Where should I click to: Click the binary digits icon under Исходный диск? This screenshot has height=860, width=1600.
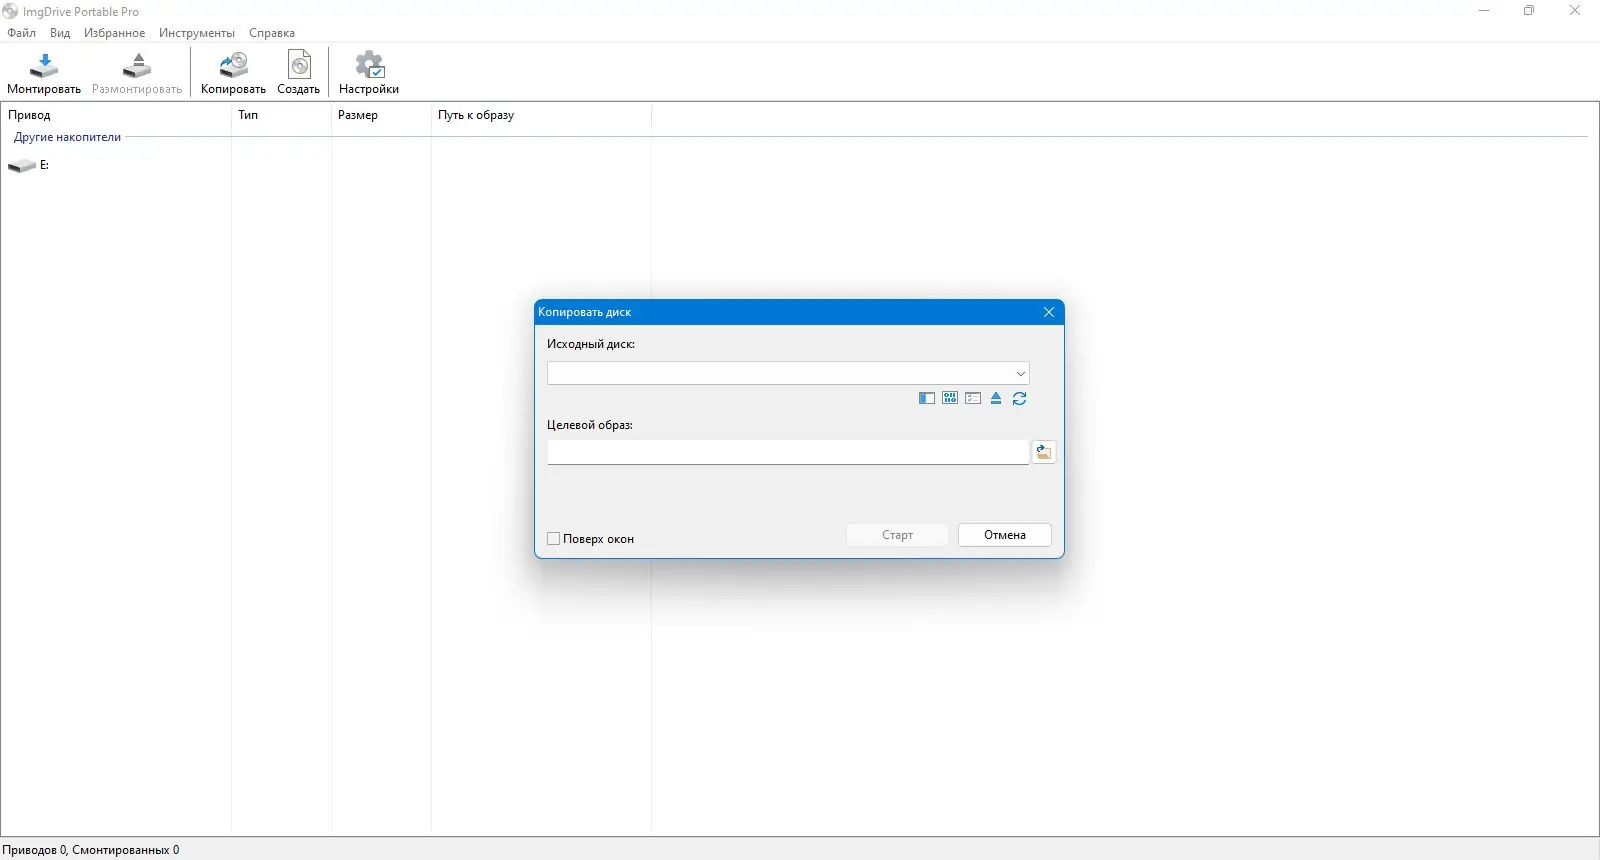coord(950,398)
